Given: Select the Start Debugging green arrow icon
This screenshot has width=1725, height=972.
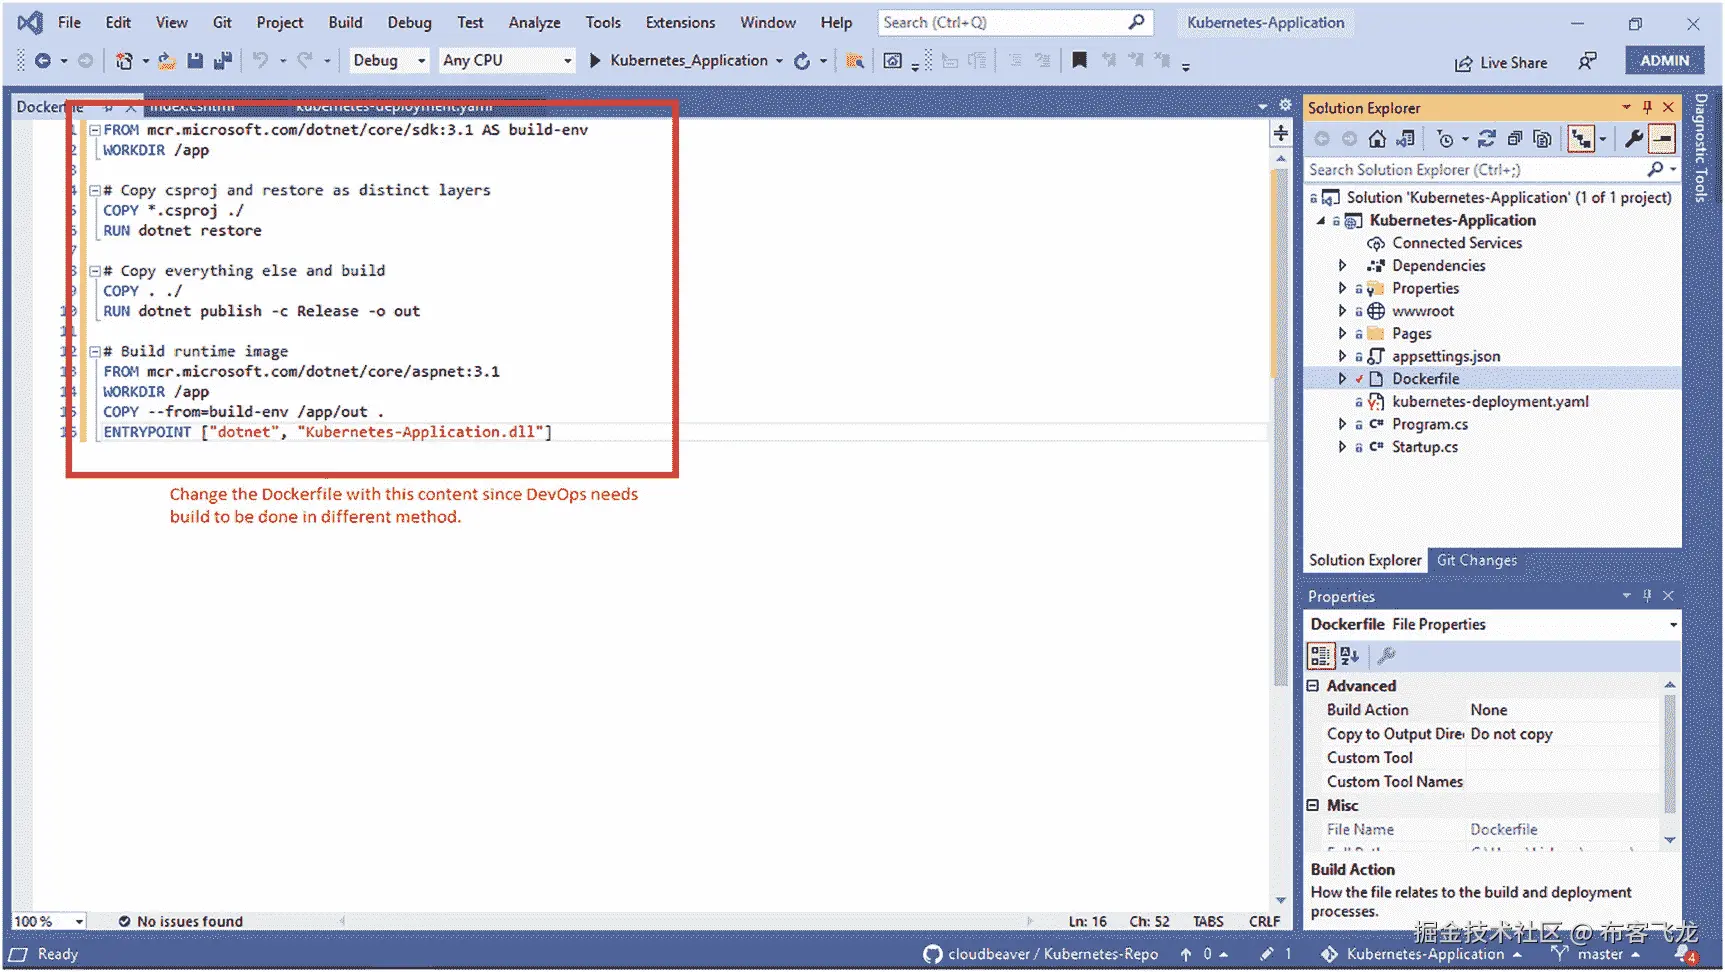Looking at the screenshot, I should [598, 60].
